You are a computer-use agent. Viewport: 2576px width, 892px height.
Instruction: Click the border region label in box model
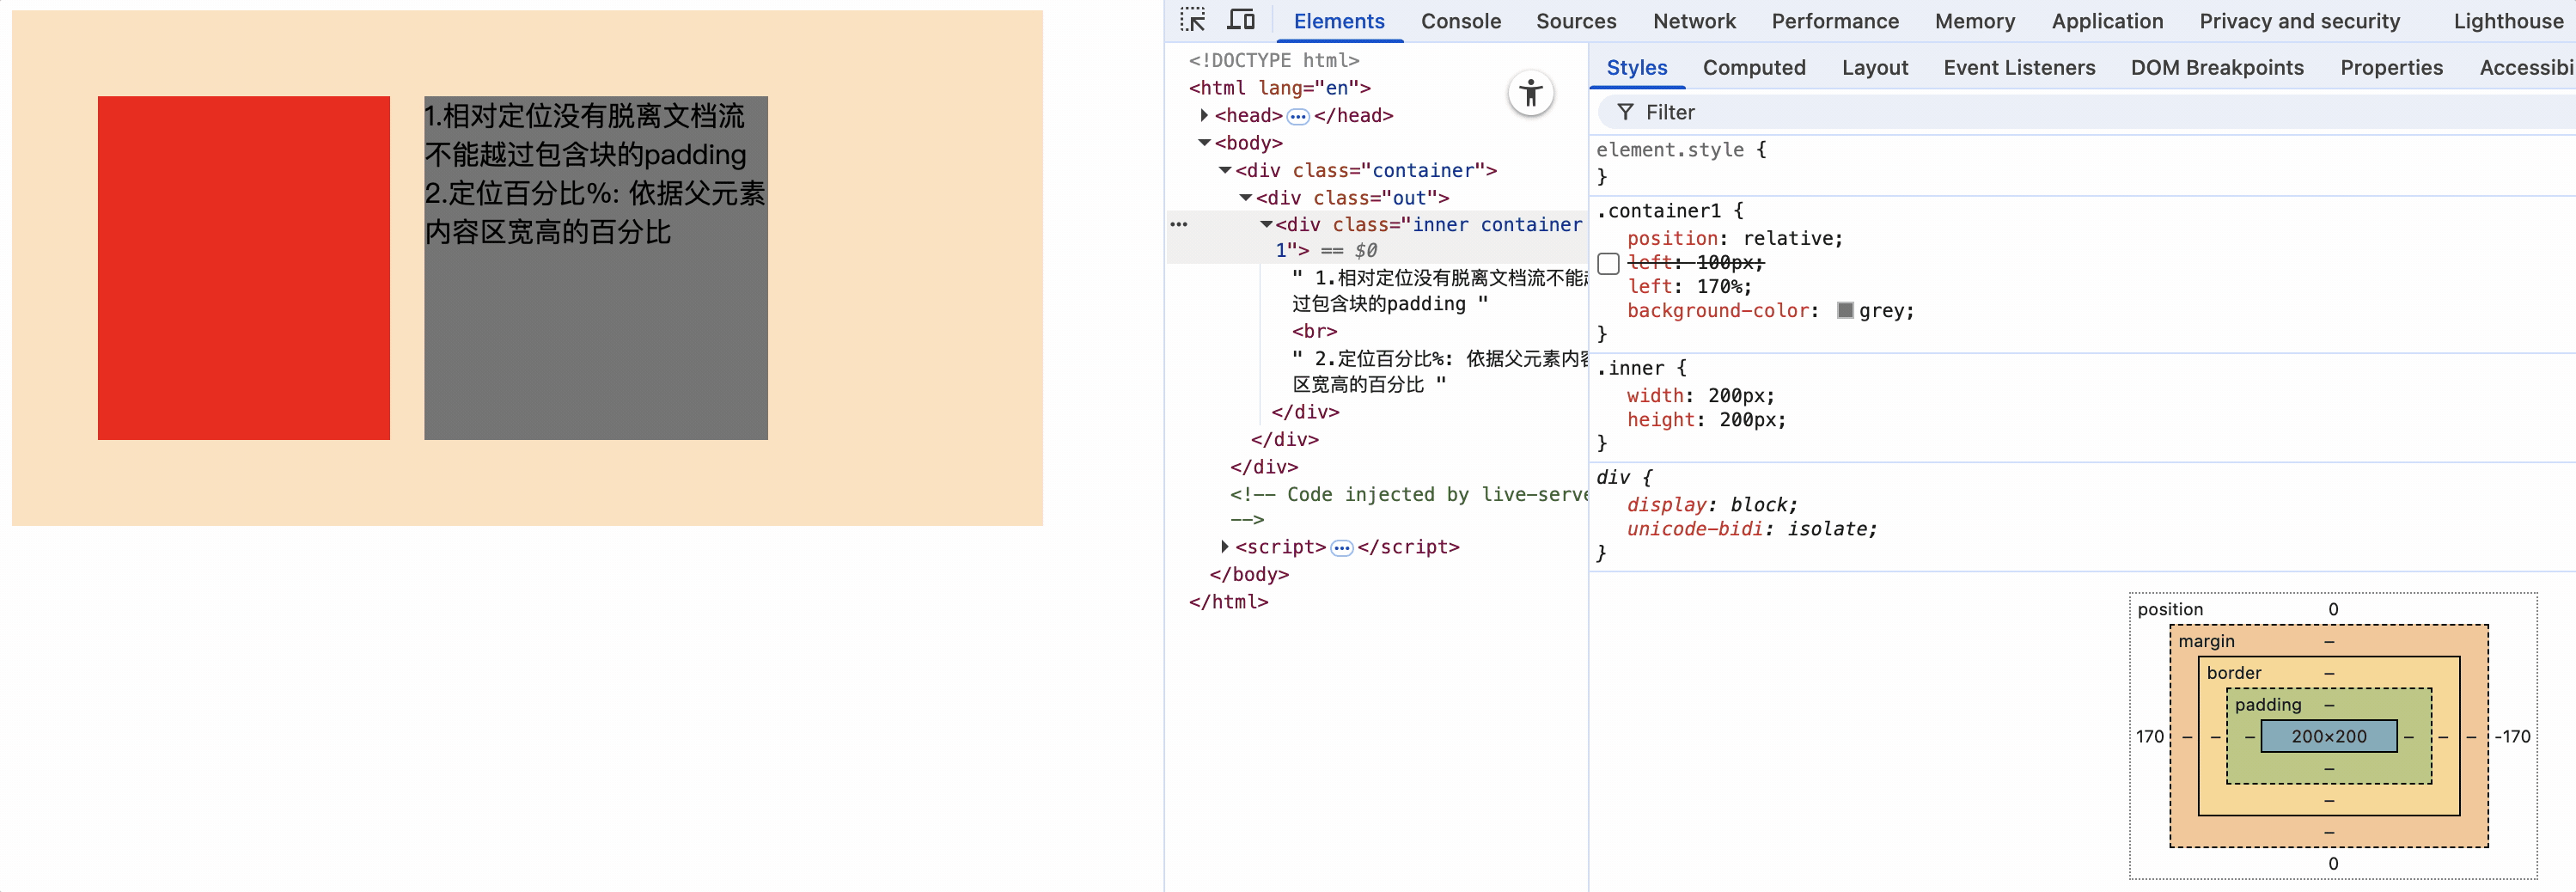click(x=2233, y=673)
